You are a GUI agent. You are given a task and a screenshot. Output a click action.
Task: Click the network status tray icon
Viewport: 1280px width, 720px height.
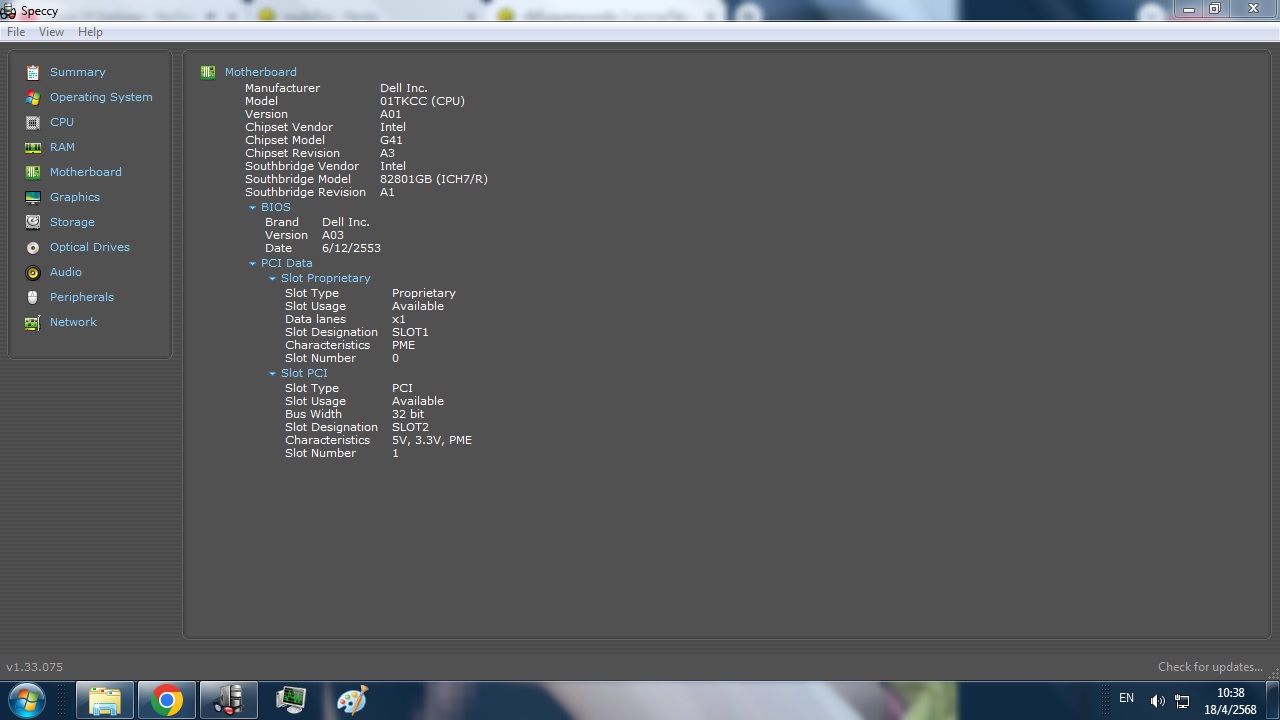pyautogui.click(x=1182, y=701)
